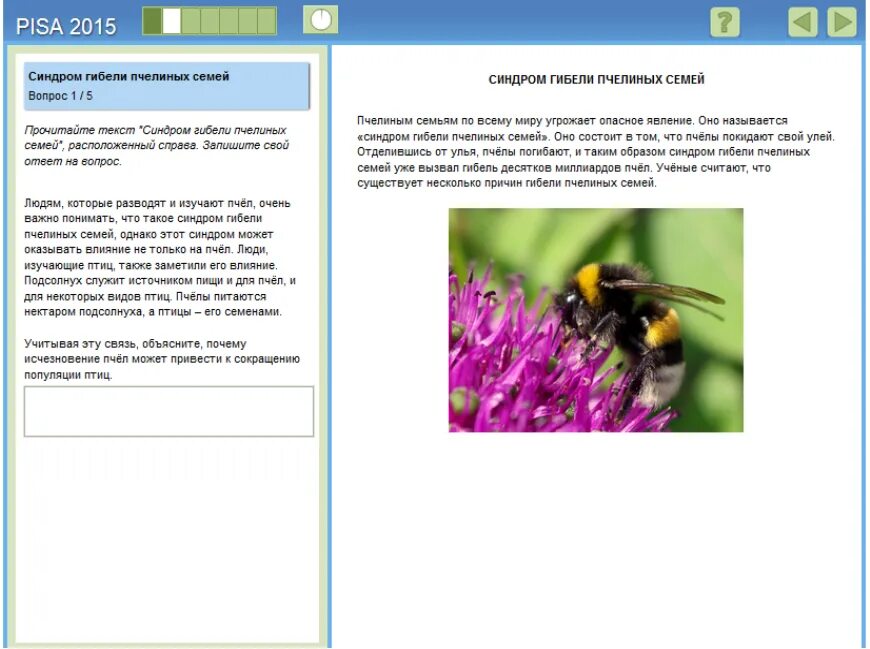Select the last progress bar segment
This screenshot has height=649, width=870.
(267, 21)
